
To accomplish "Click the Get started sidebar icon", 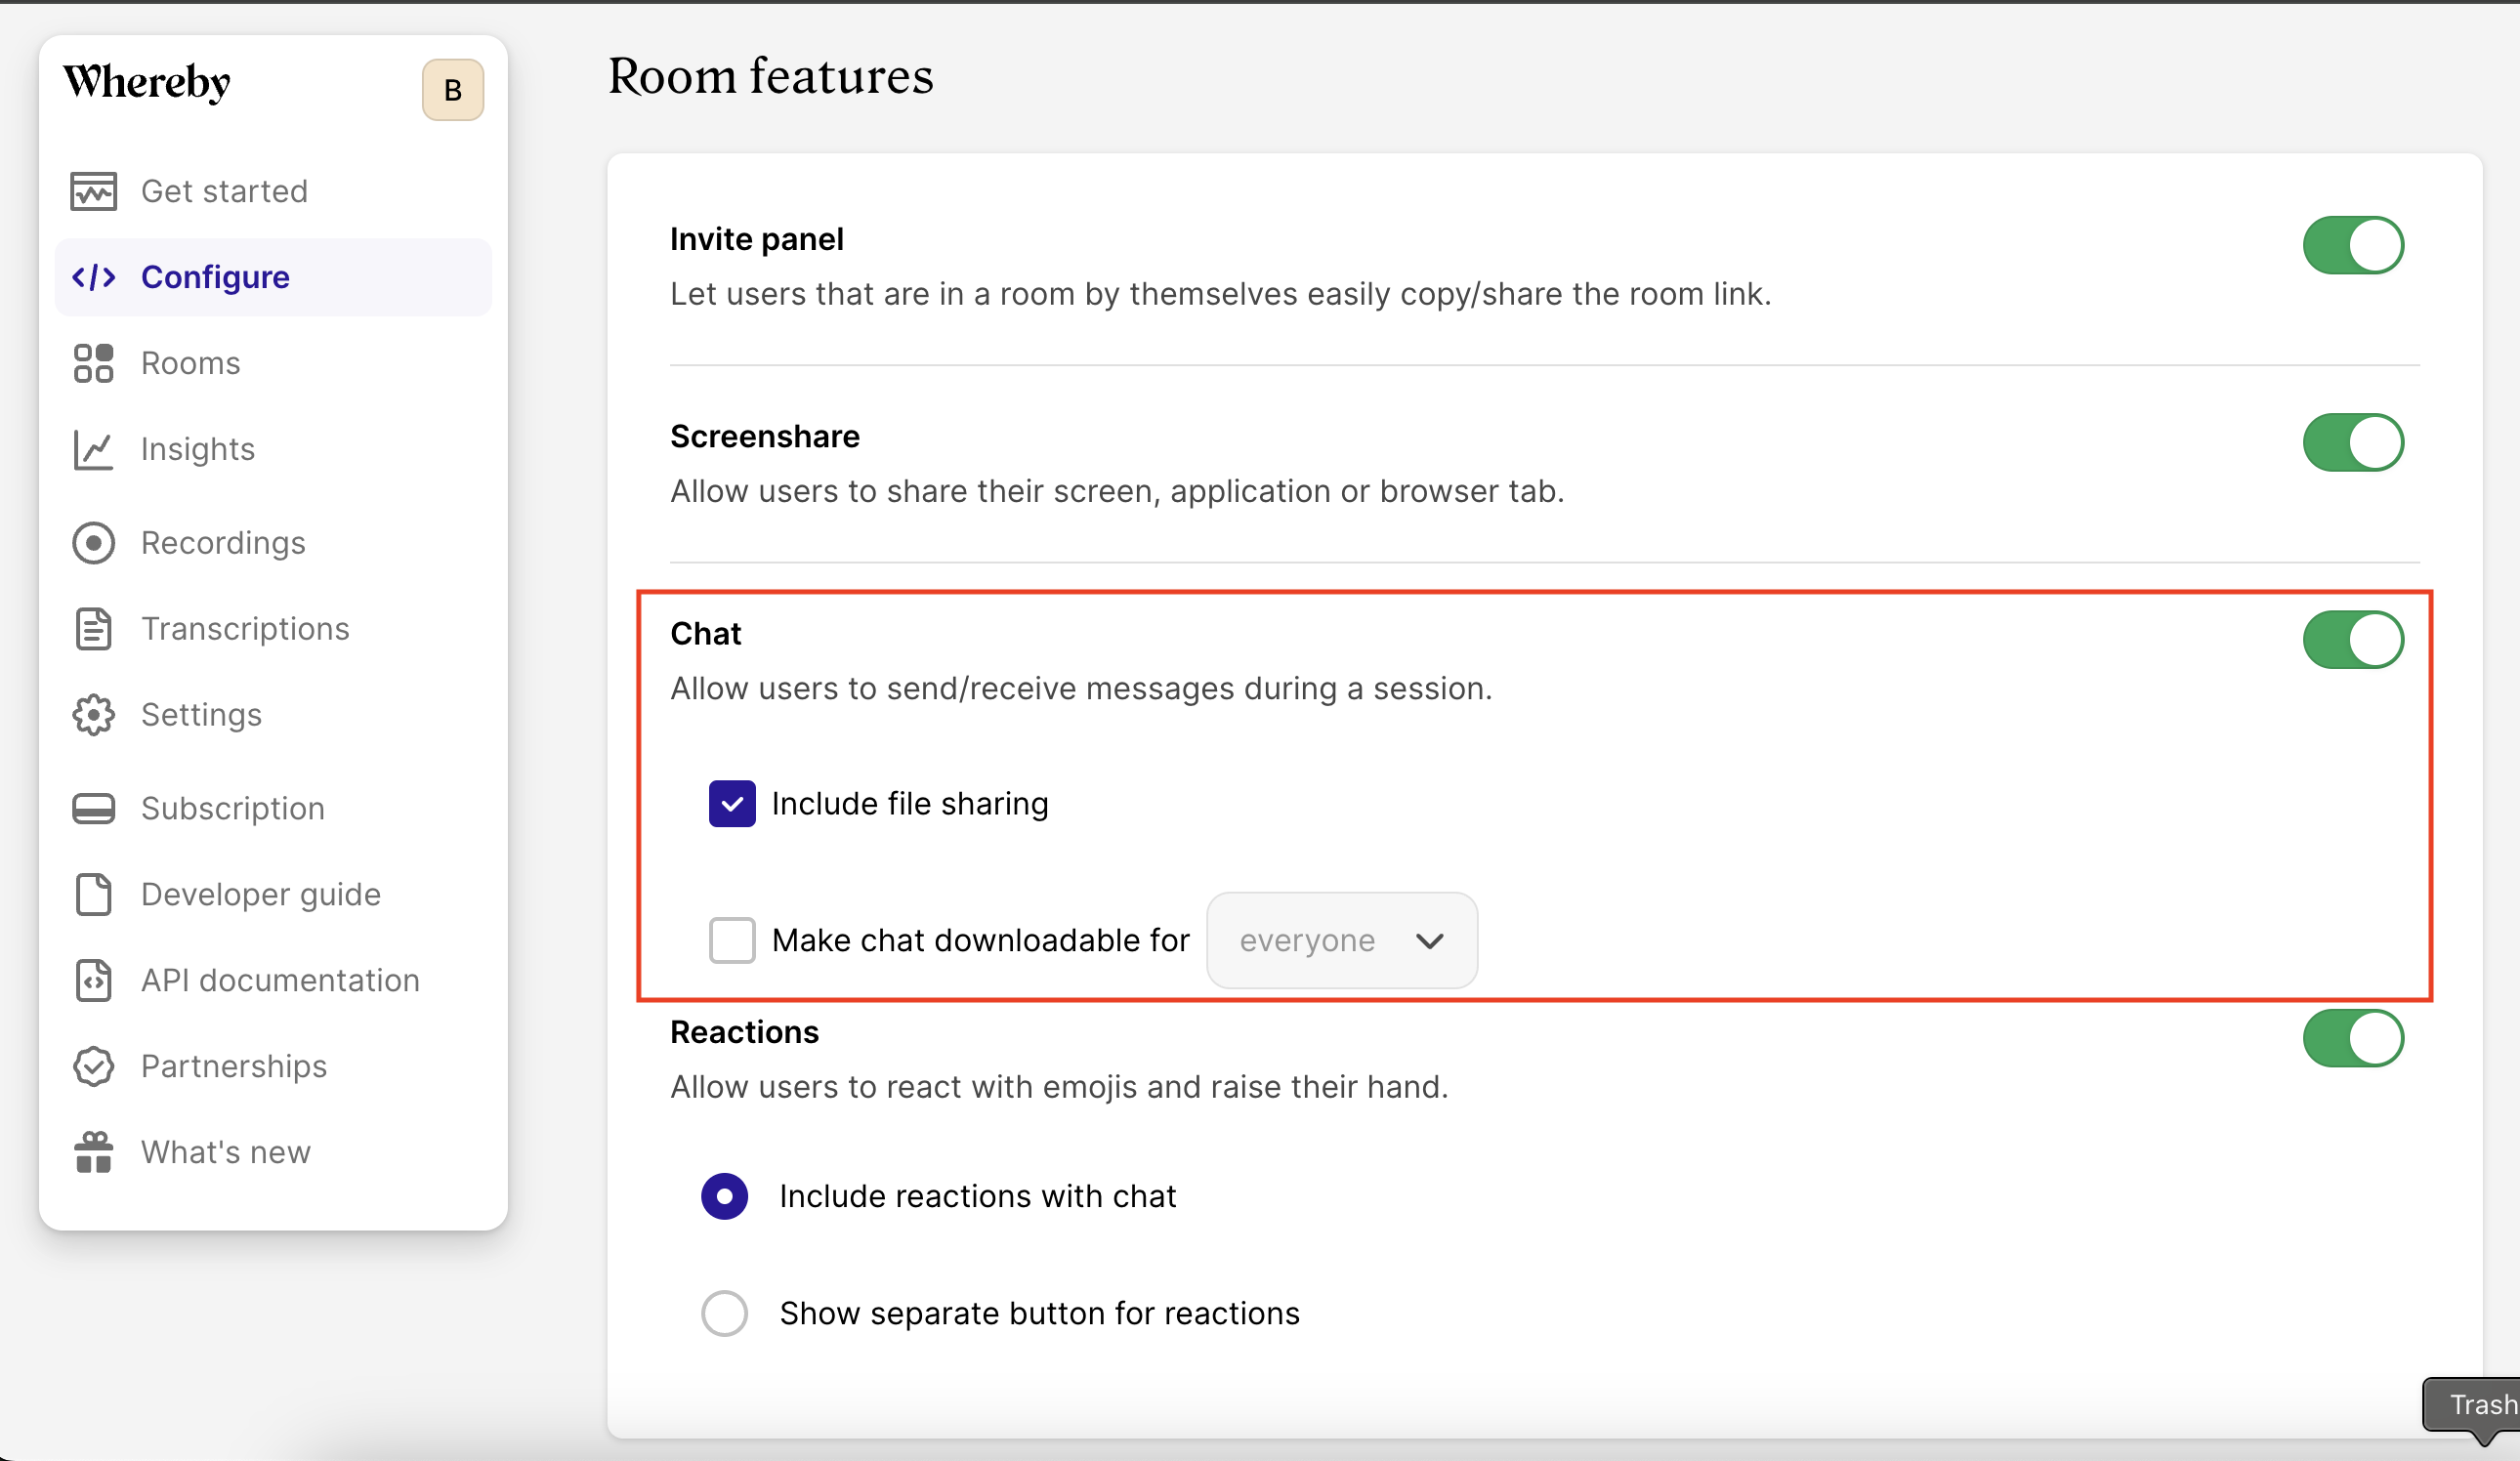I will click(93, 191).
